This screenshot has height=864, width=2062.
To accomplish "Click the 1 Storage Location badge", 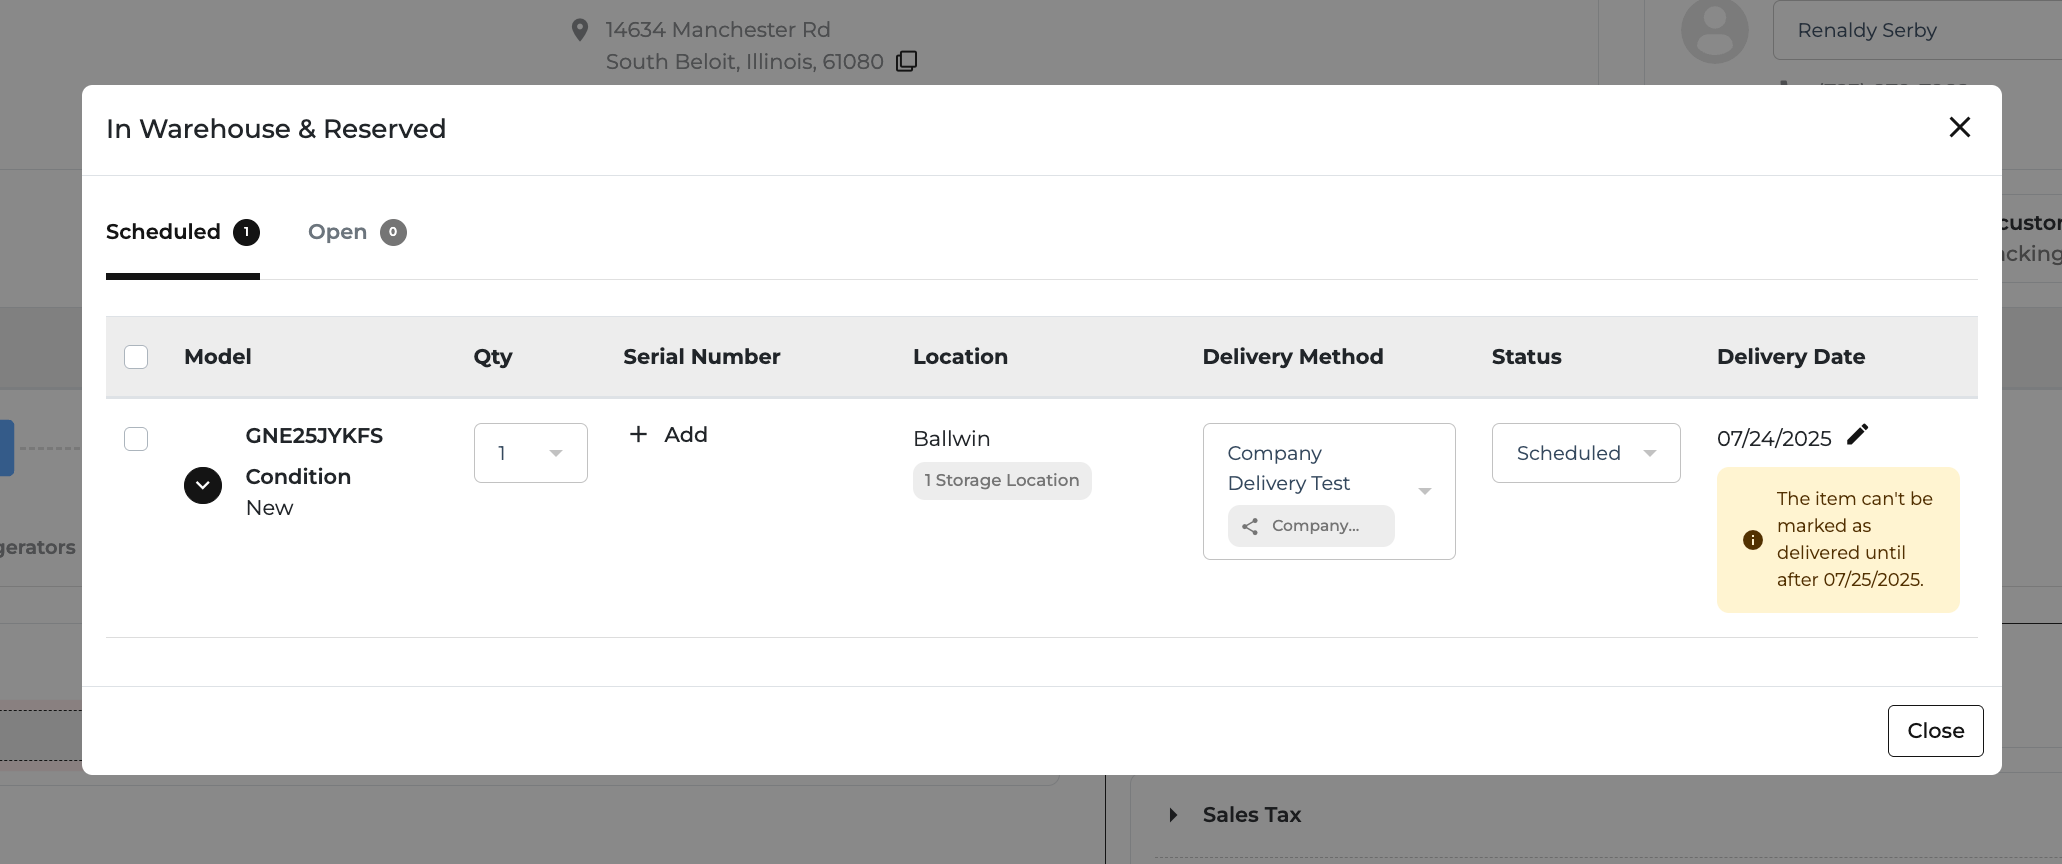I will [x=1001, y=481].
